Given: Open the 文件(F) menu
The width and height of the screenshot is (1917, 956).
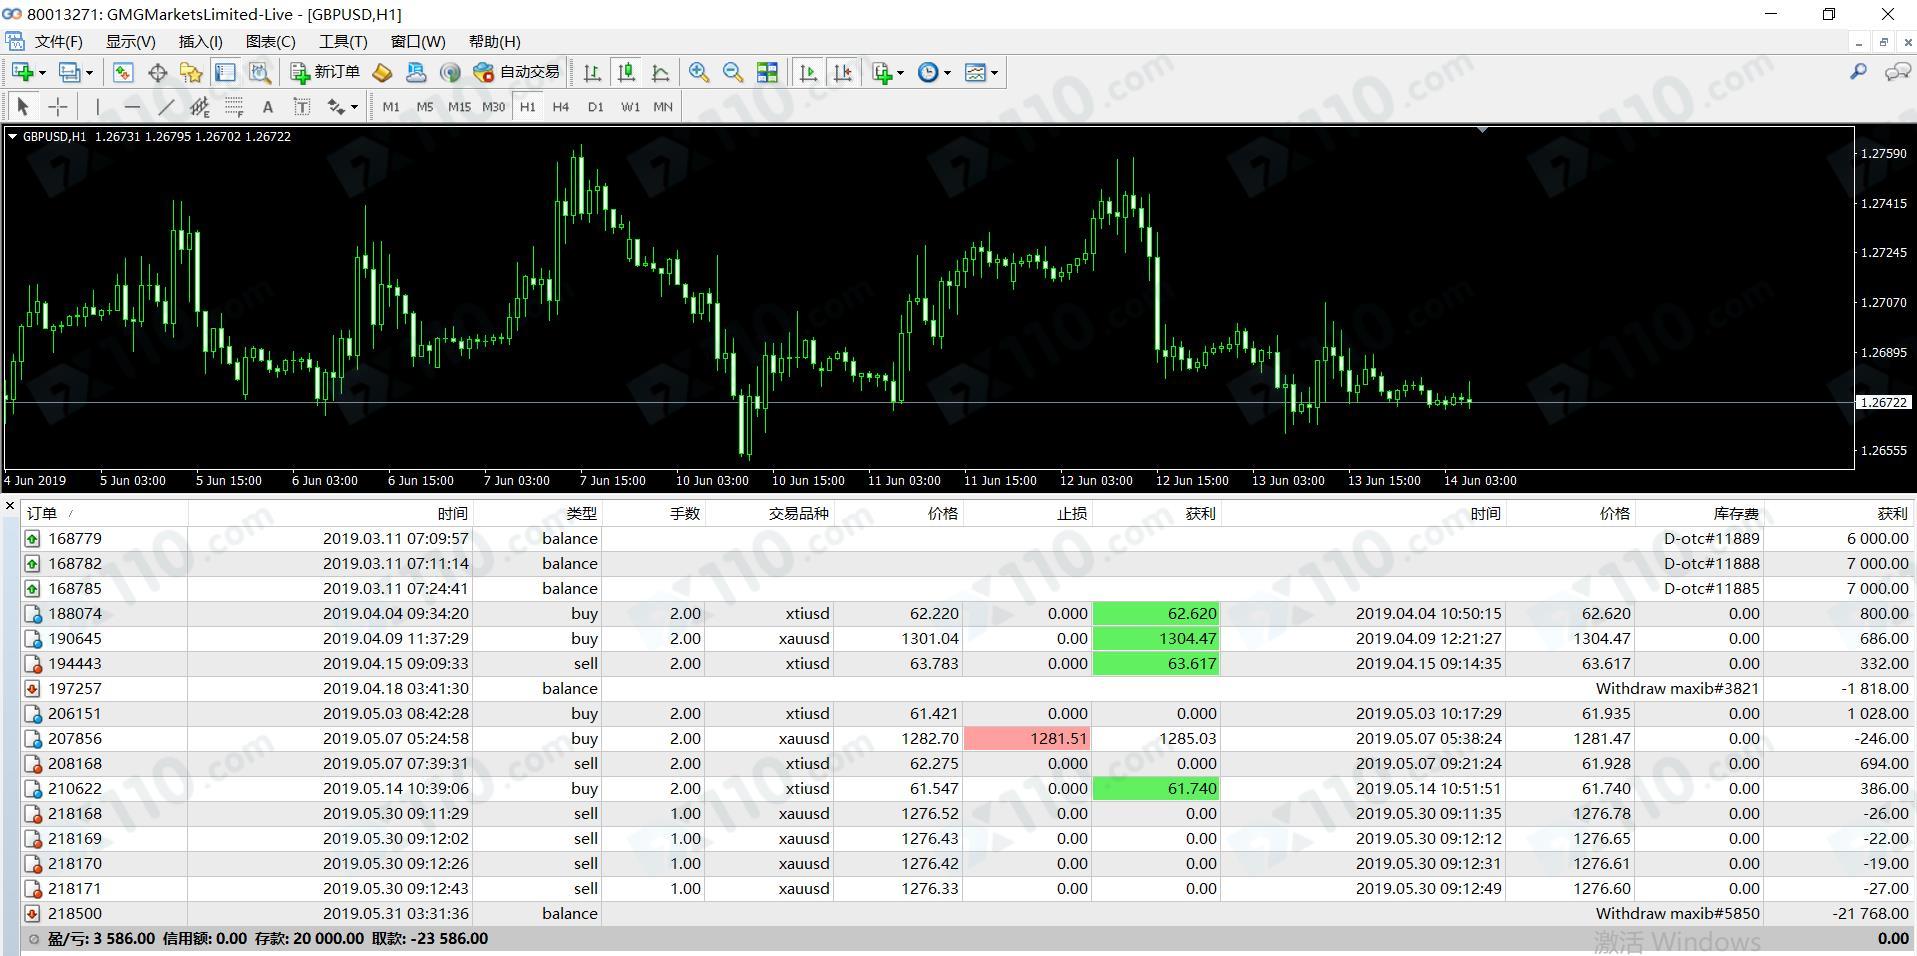Looking at the screenshot, I should [58, 41].
